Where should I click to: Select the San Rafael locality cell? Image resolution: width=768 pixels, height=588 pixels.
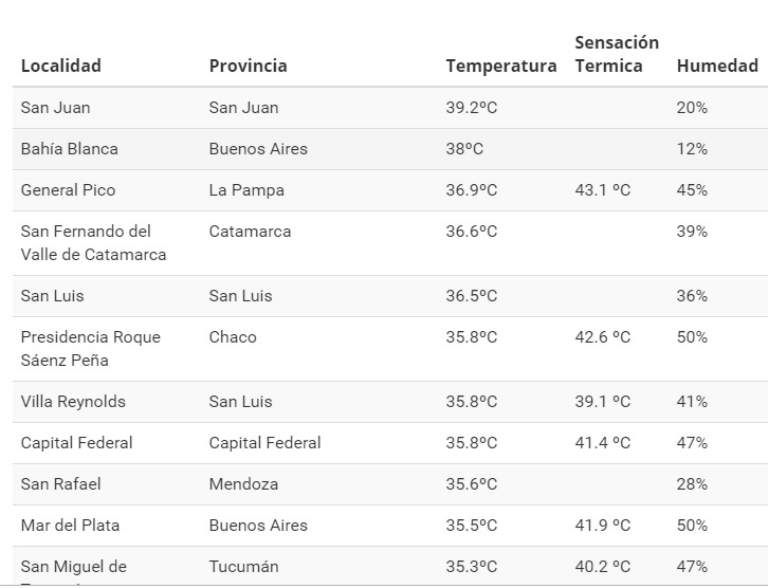coord(61,484)
